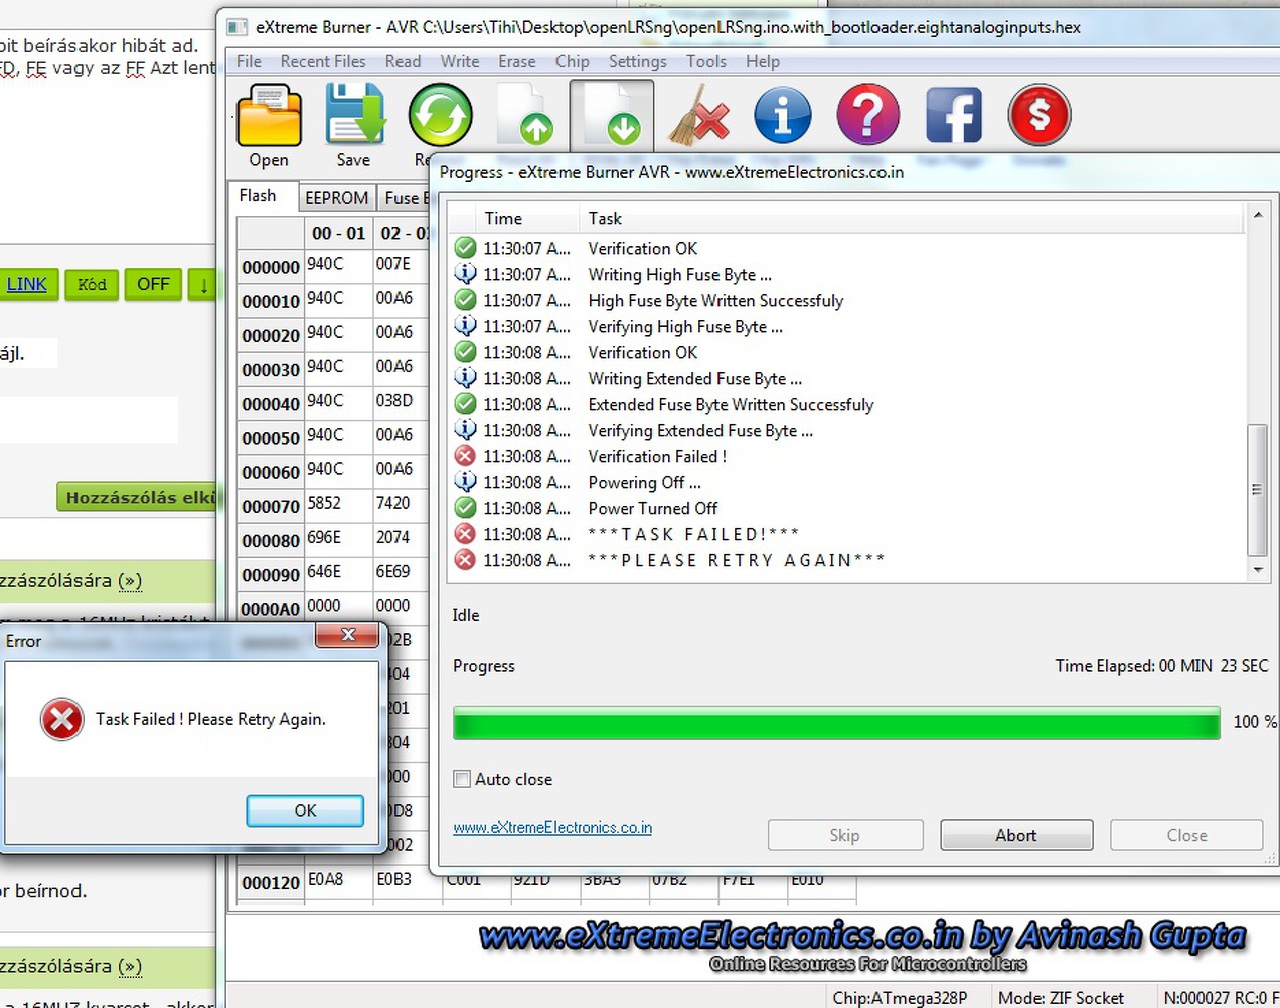The height and width of the screenshot is (1008, 1280).
Task: Open the Settings menu
Action: pyautogui.click(x=637, y=61)
